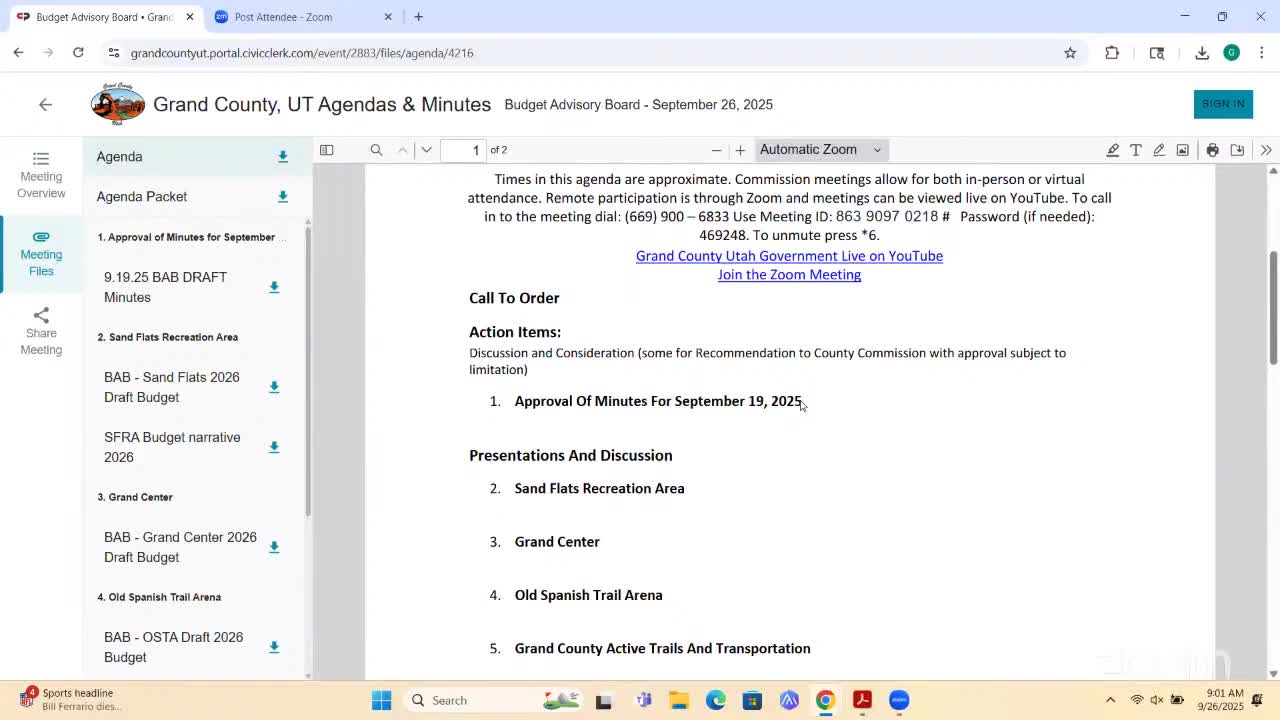The image size is (1280, 720).
Task: Open the search within document tool
Action: tap(376, 149)
